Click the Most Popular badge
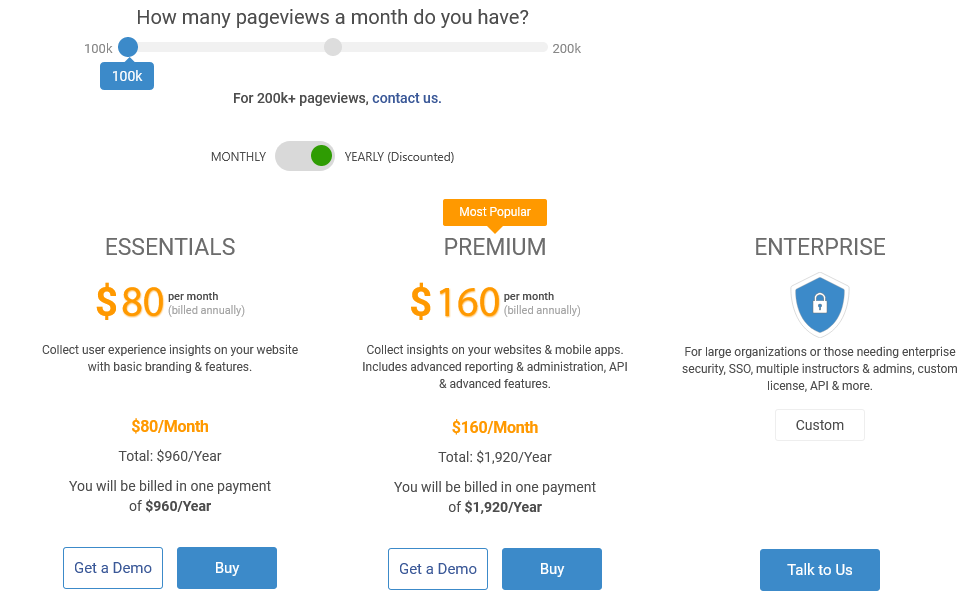Viewport: 966px width, 600px height. 495,212
